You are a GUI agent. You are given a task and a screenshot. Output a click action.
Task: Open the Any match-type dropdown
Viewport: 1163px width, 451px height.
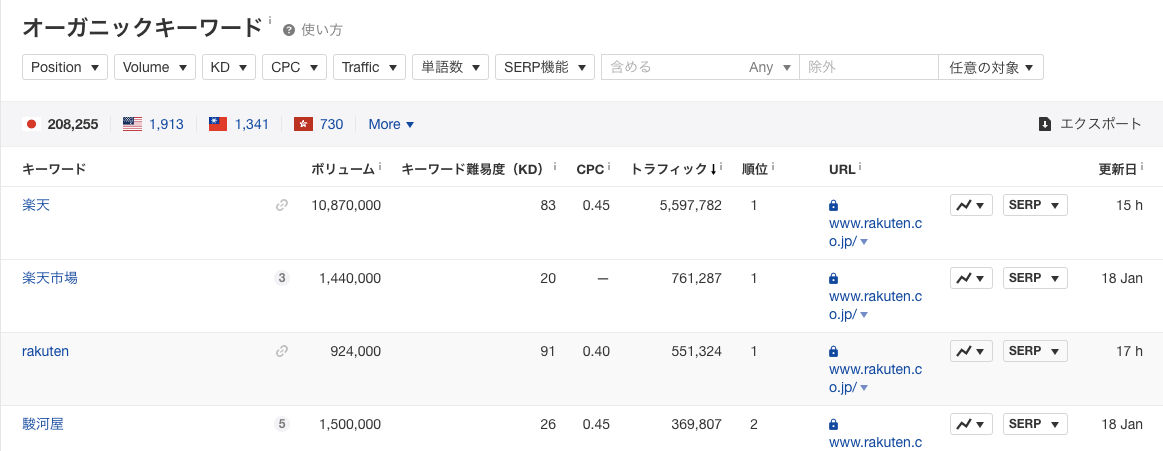tap(770, 67)
